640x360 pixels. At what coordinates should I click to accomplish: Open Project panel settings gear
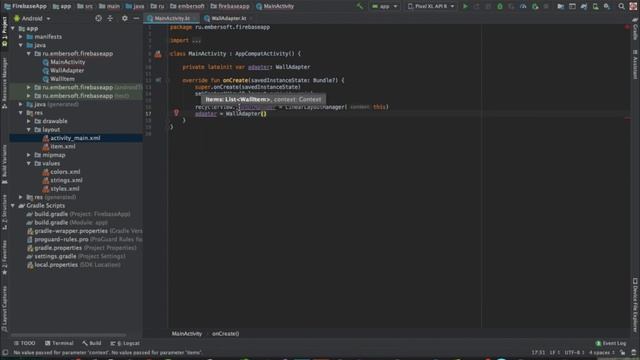coord(124,18)
